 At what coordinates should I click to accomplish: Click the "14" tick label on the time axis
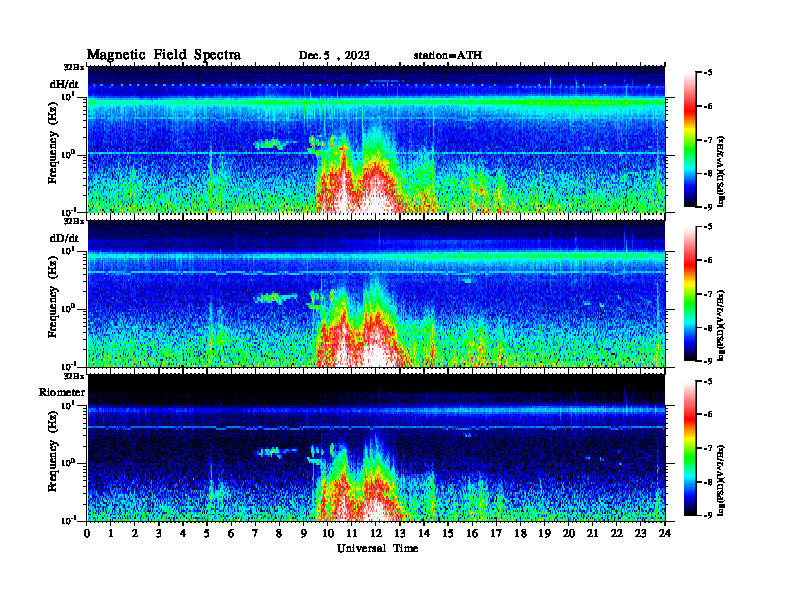pos(424,533)
